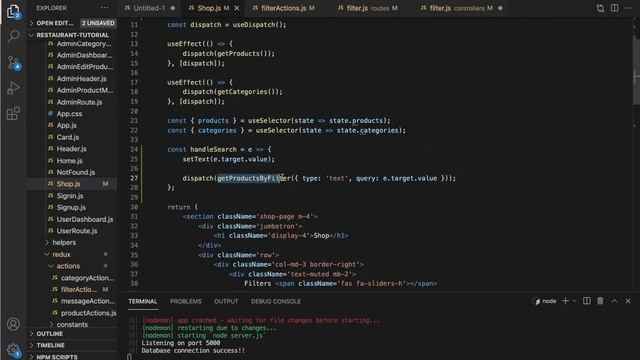
Task: Open NotFound.js in the explorer
Action: (76, 172)
